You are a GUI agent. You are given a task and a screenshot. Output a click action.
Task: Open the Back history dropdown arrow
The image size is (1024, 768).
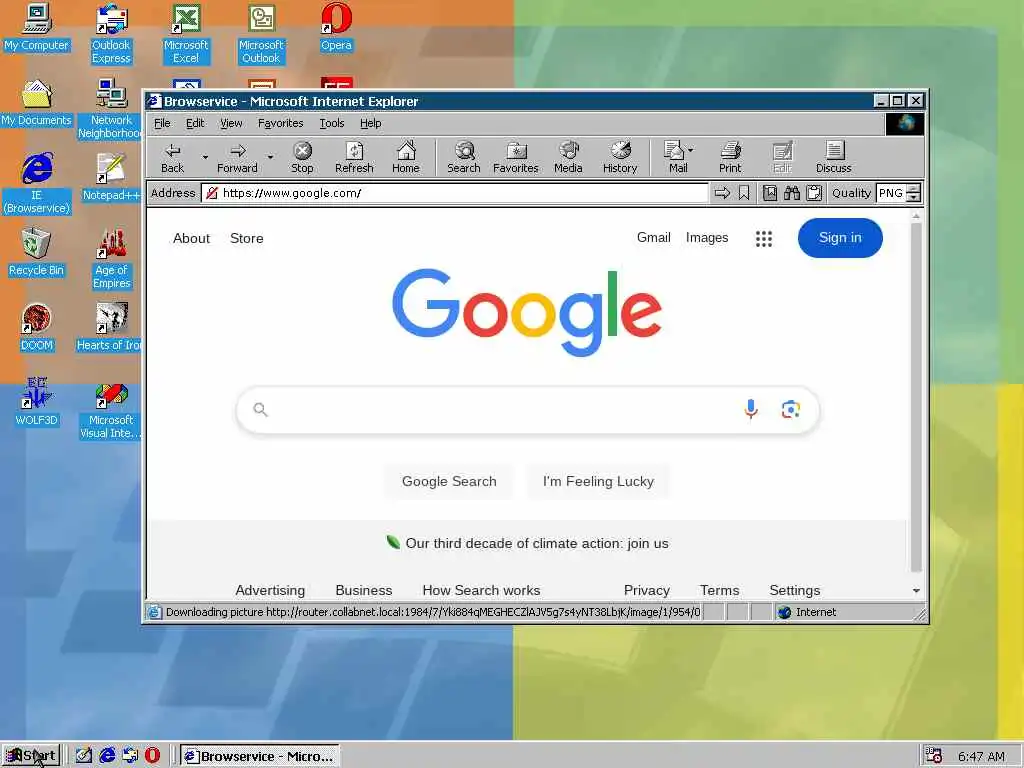click(x=205, y=157)
